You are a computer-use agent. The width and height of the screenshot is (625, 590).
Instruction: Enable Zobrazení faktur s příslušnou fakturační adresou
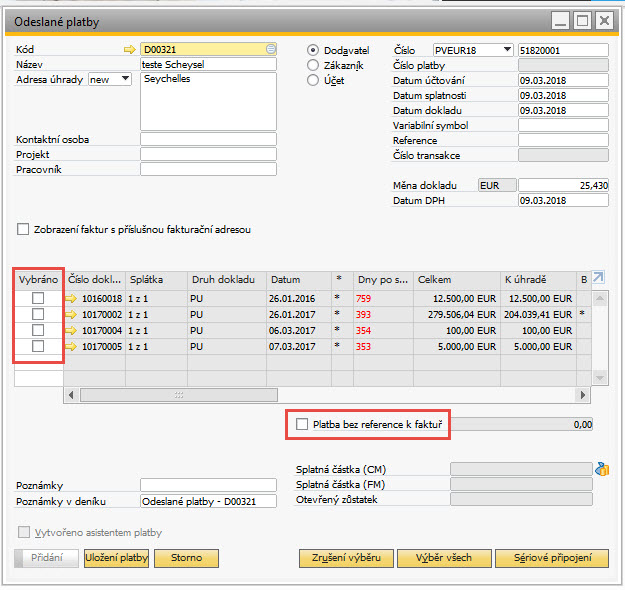[x=23, y=229]
